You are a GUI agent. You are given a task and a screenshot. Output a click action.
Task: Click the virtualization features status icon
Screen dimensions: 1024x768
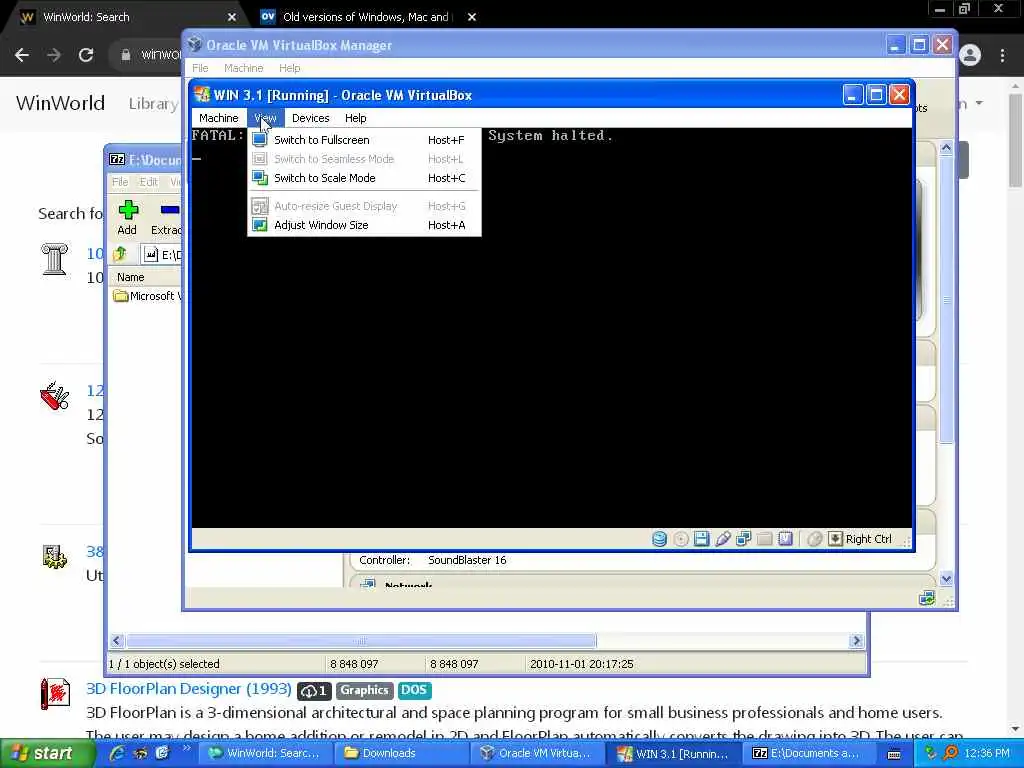click(x=785, y=539)
